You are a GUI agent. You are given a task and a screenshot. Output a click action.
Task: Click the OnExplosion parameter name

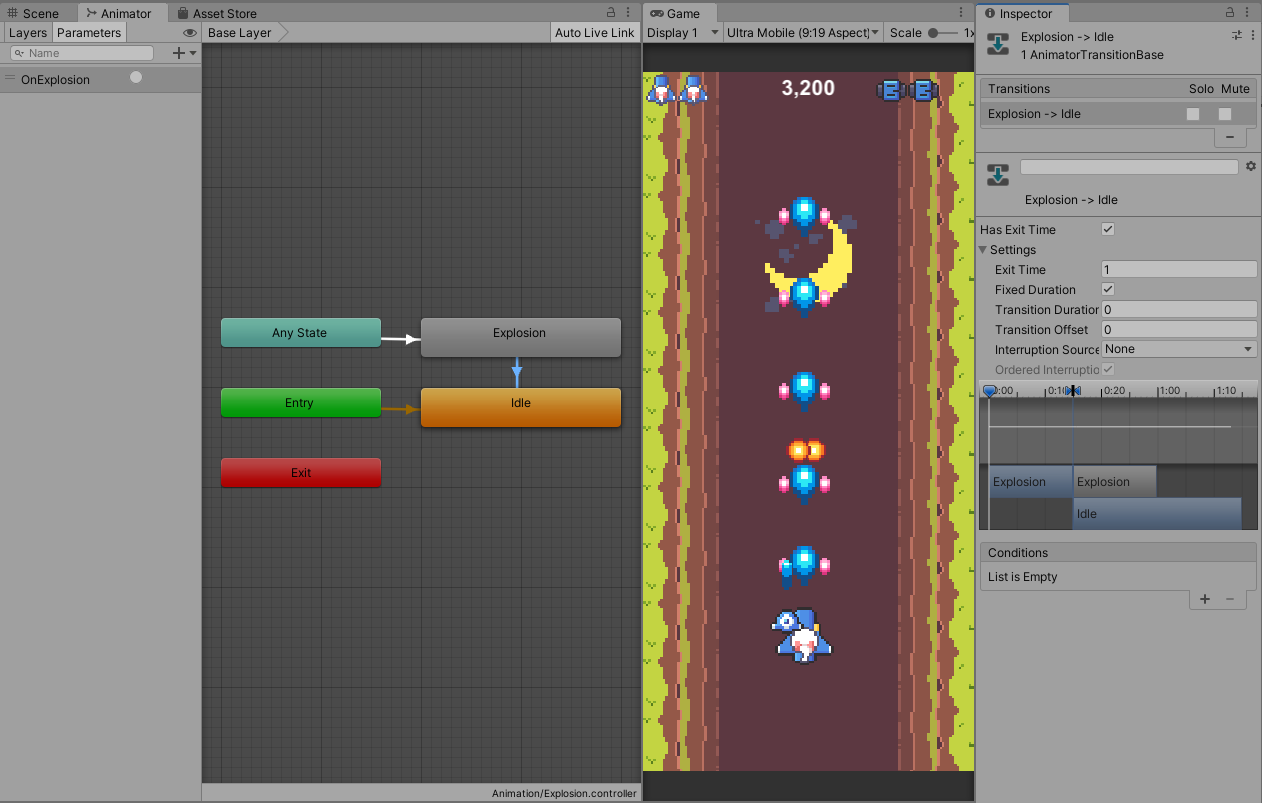55,80
